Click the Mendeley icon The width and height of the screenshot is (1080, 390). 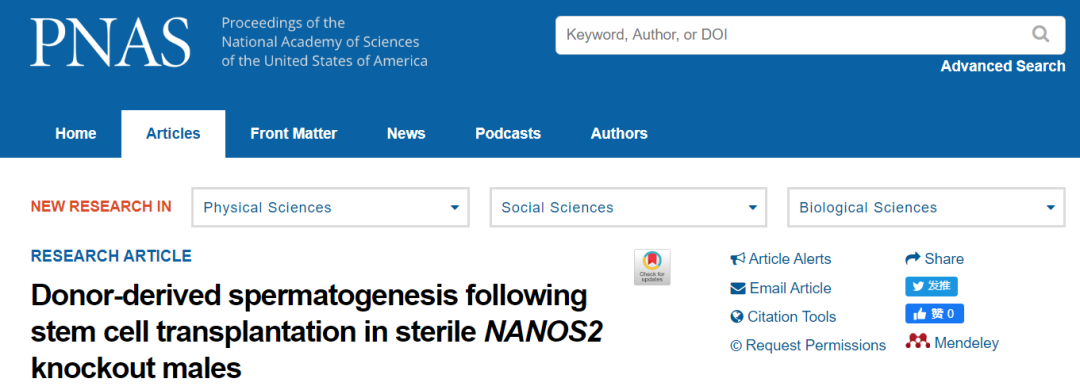tap(917, 341)
